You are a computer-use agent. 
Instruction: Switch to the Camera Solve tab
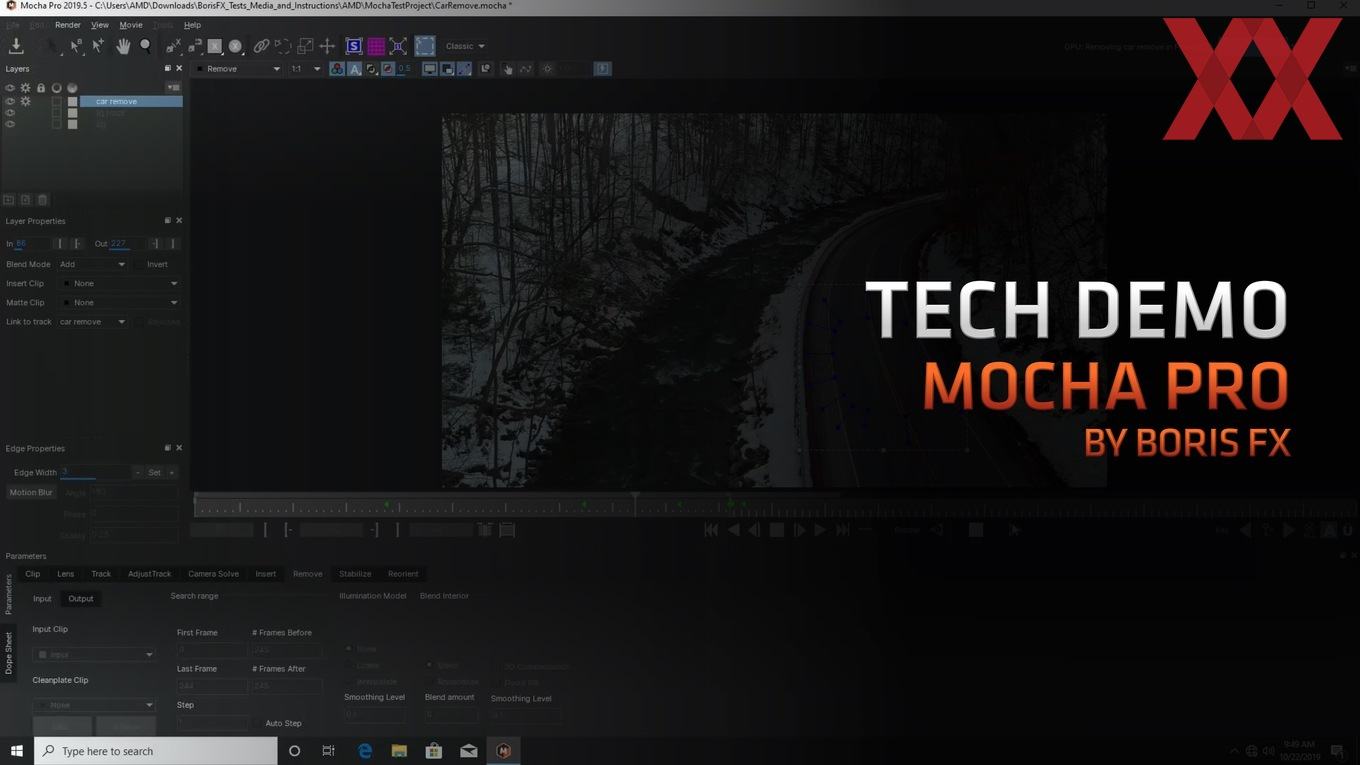click(x=213, y=574)
